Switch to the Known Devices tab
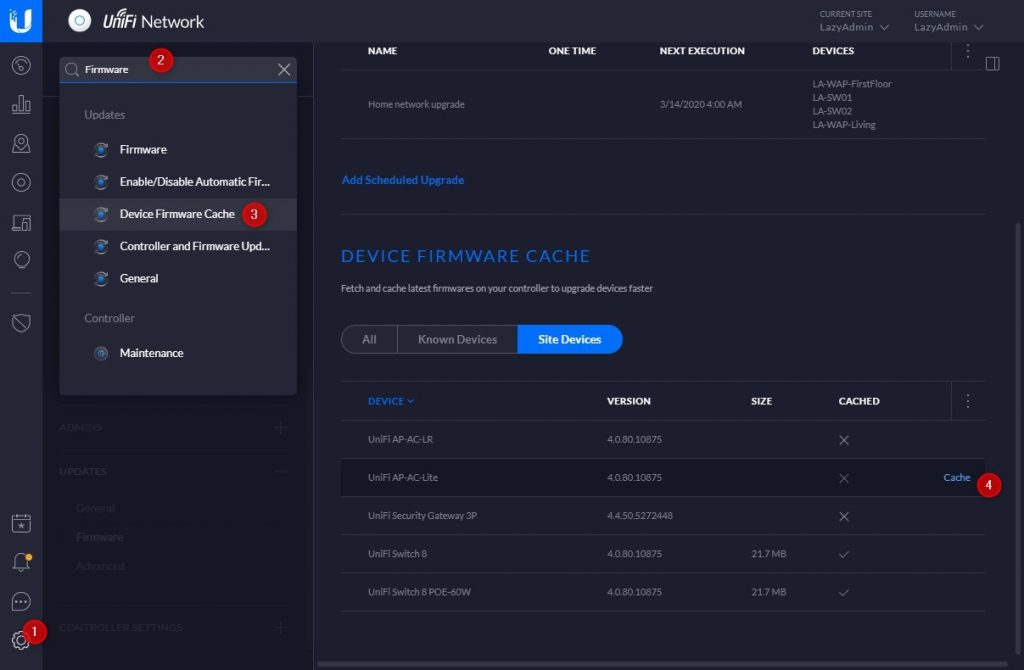 [x=457, y=340]
